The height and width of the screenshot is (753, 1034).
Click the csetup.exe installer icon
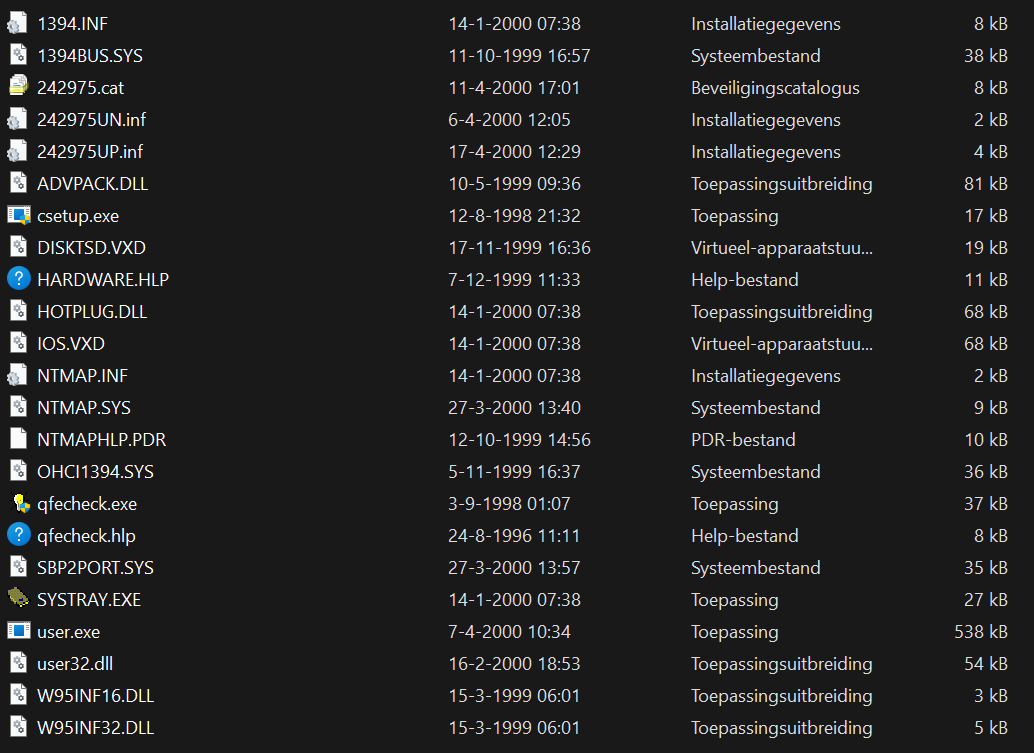[x=18, y=215]
